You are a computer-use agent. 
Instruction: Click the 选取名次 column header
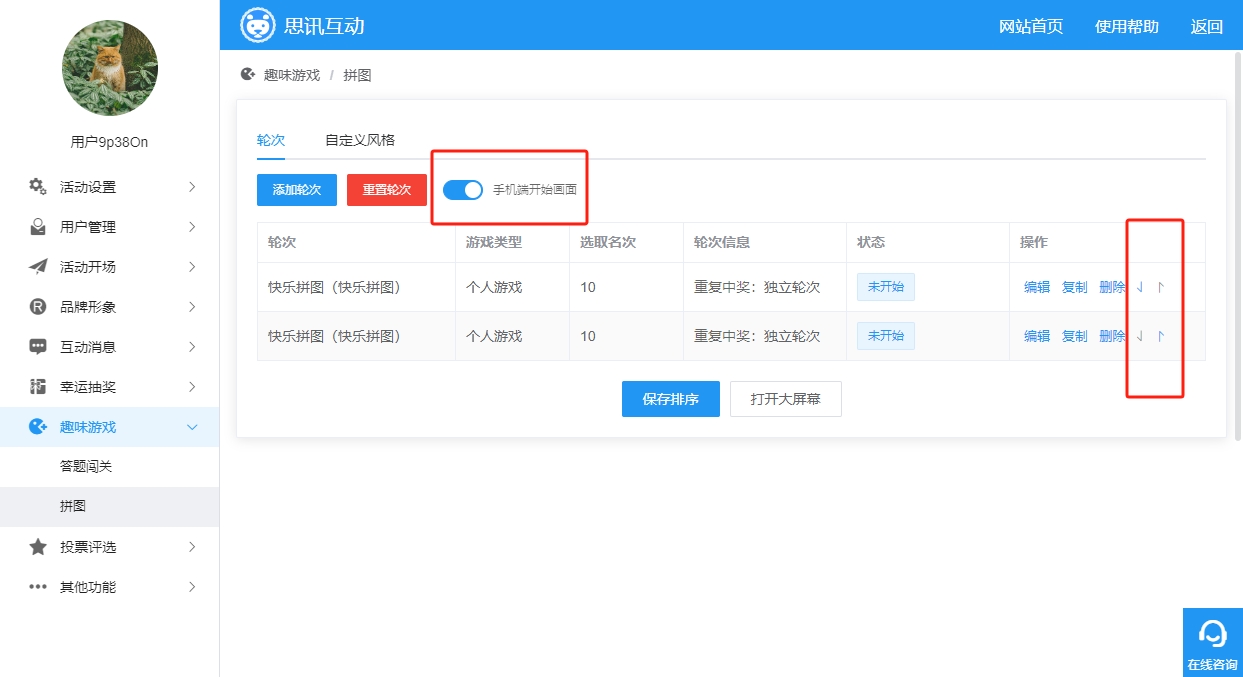608,242
